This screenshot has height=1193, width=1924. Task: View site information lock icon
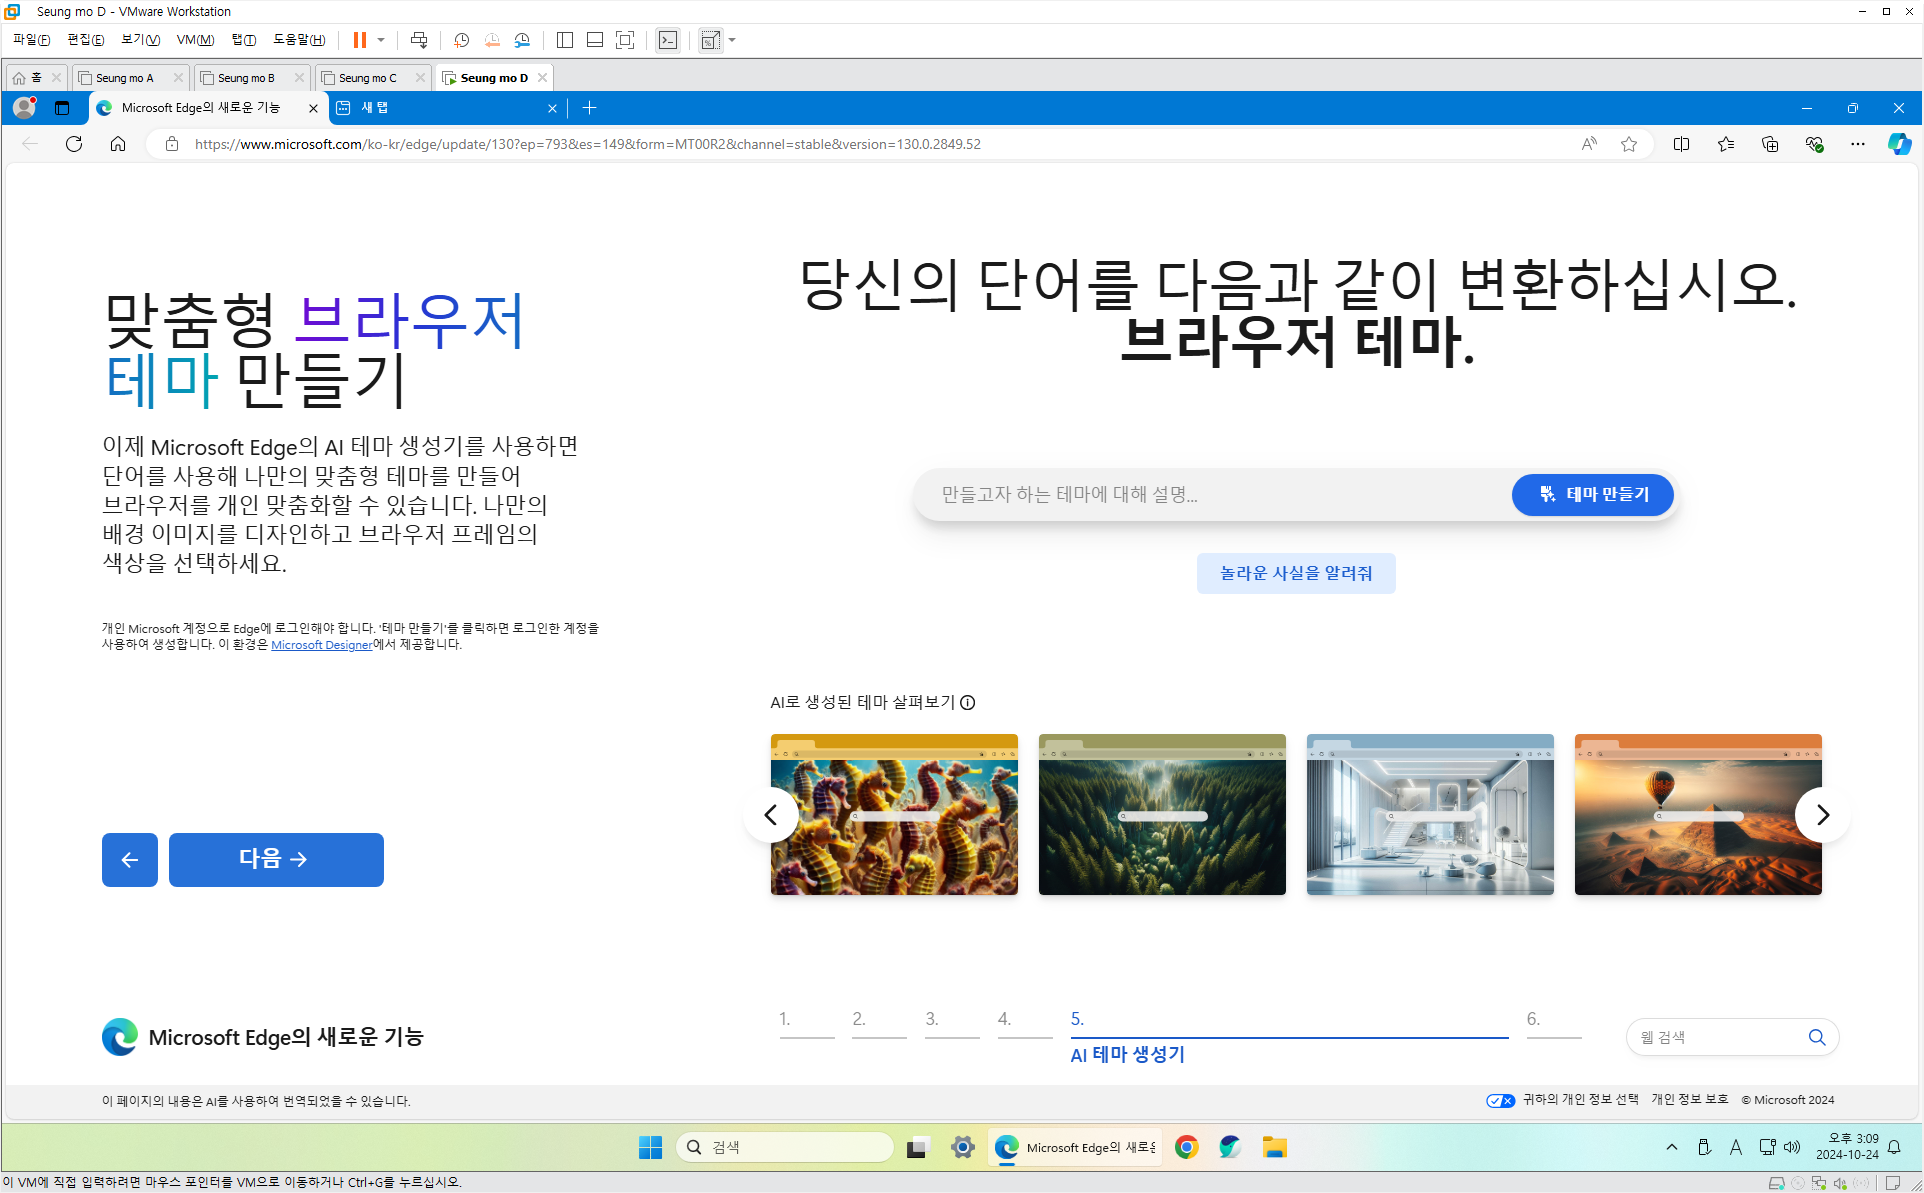[172, 144]
